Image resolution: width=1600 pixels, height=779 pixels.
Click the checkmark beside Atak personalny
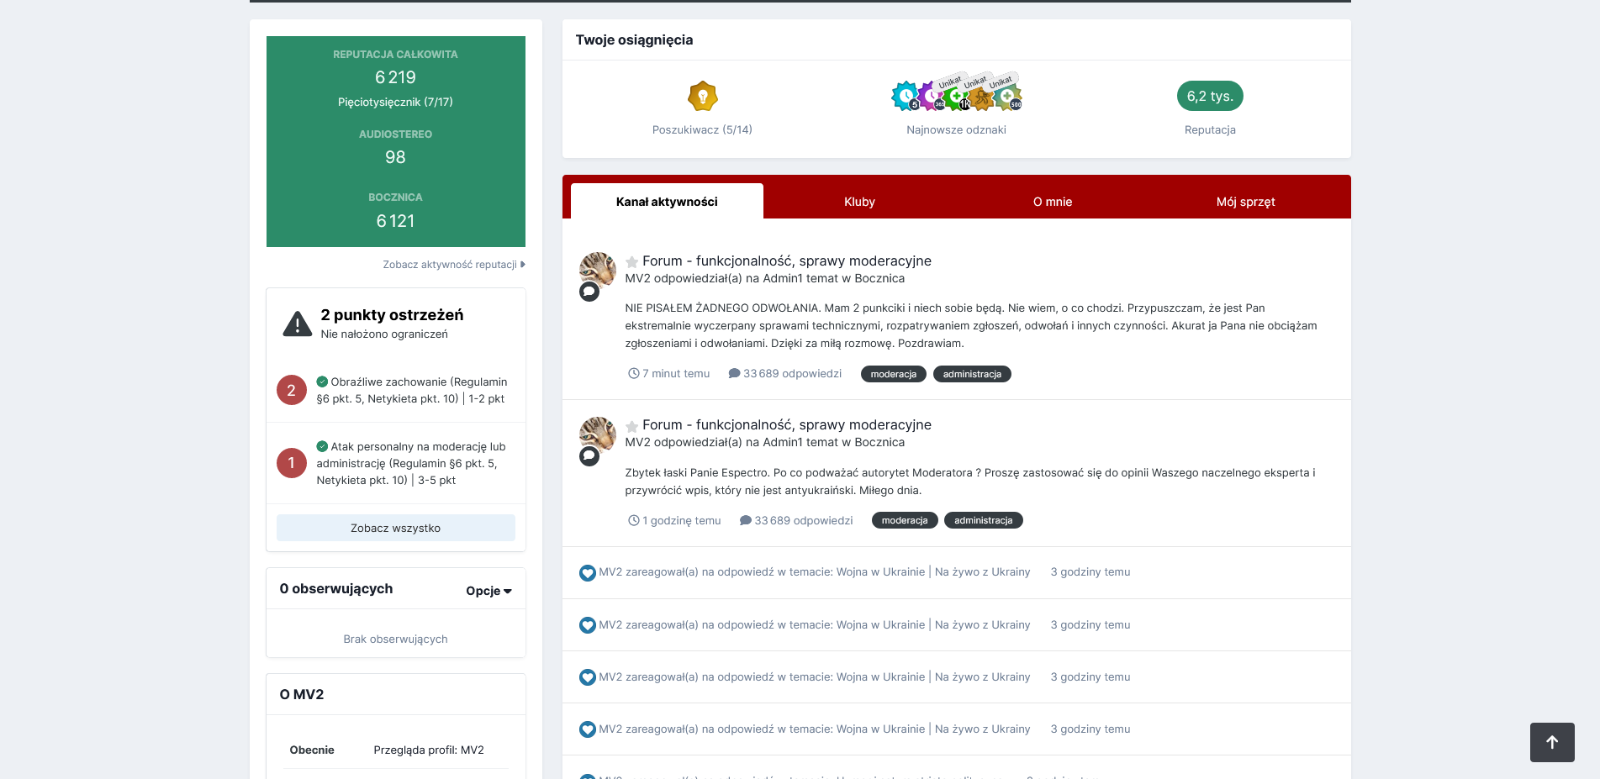pyautogui.click(x=322, y=447)
